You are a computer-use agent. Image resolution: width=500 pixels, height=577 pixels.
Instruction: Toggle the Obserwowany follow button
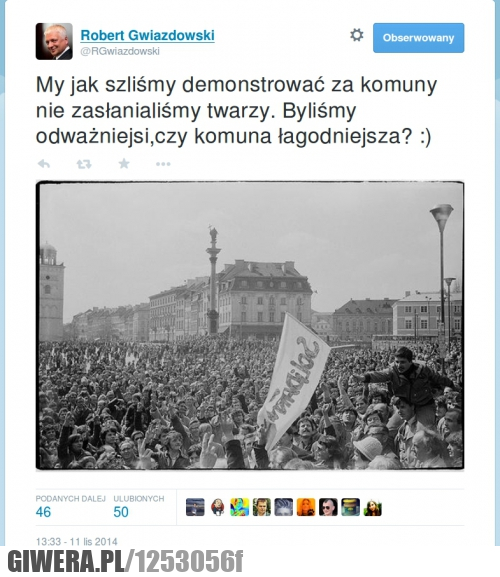coord(418,38)
